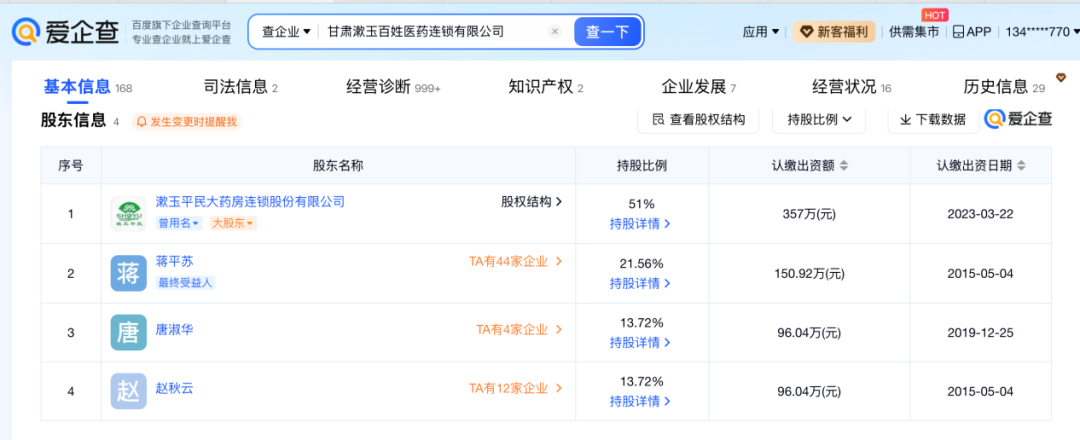This screenshot has width=1080, height=440.
Task: Click the 唐 avatar icon
Action: click(129, 333)
